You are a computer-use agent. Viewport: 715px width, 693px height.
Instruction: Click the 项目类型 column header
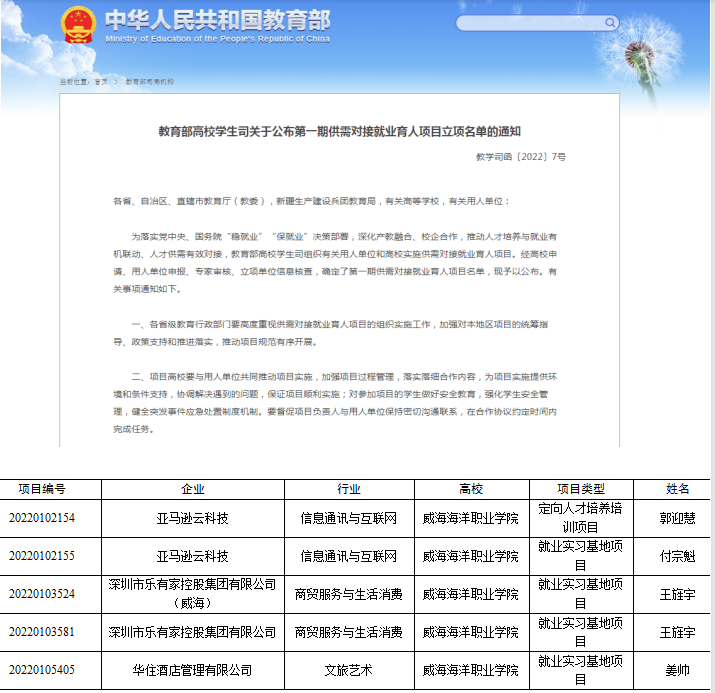[581, 489]
